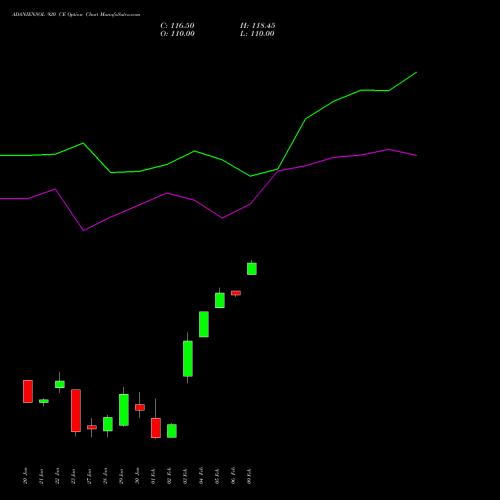Click the green candle for 22 Jan
Image resolution: width=500 pixels, height=500 pixels.
(60, 384)
